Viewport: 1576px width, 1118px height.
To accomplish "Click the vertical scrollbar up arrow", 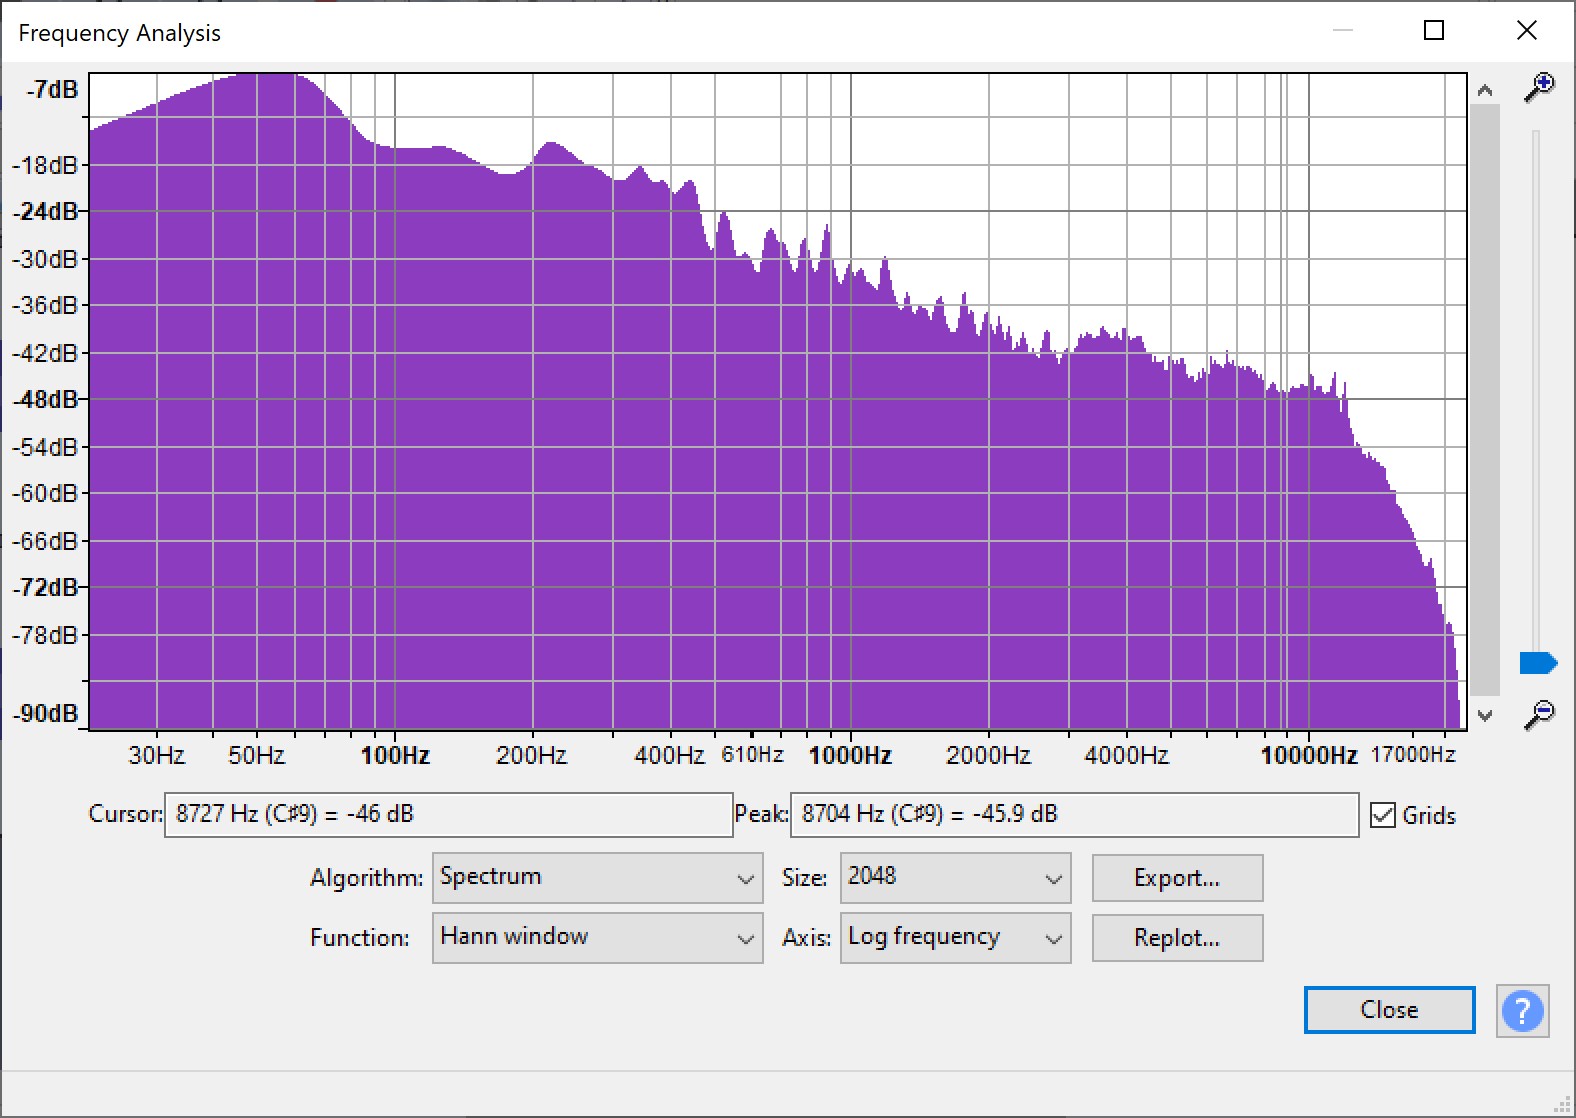I will [1485, 91].
